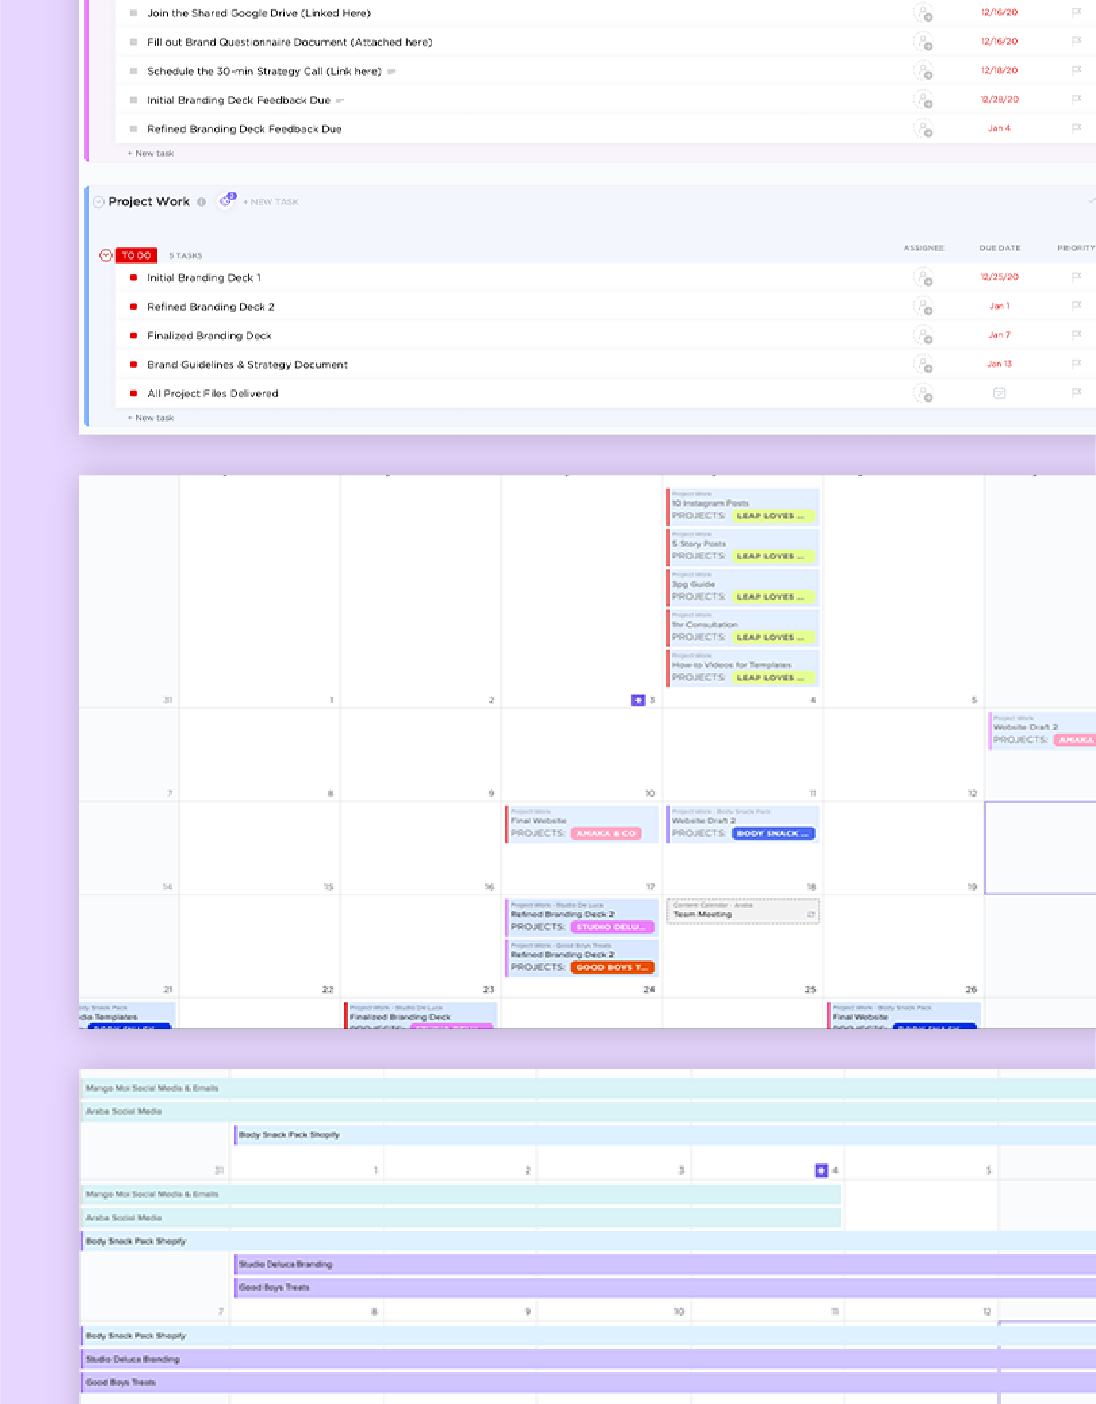Toggle status square of Brand Guidelines & Strategy Document
Viewport: 1096px width, 1404px height.
[133, 365]
